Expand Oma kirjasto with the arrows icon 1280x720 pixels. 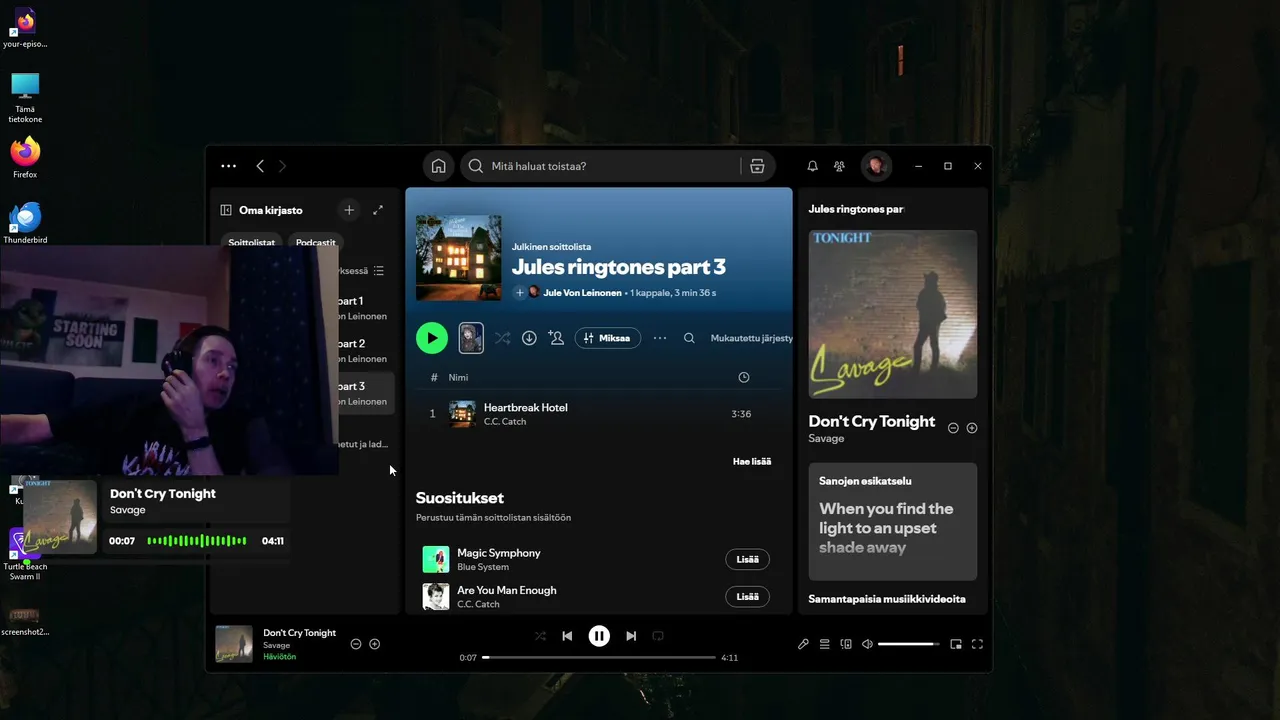click(378, 210)
